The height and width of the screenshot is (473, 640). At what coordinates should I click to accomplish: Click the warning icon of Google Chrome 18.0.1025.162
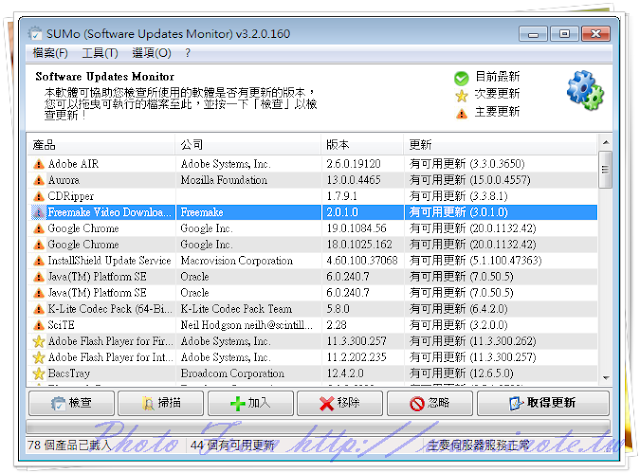click(x=39, y=244)
